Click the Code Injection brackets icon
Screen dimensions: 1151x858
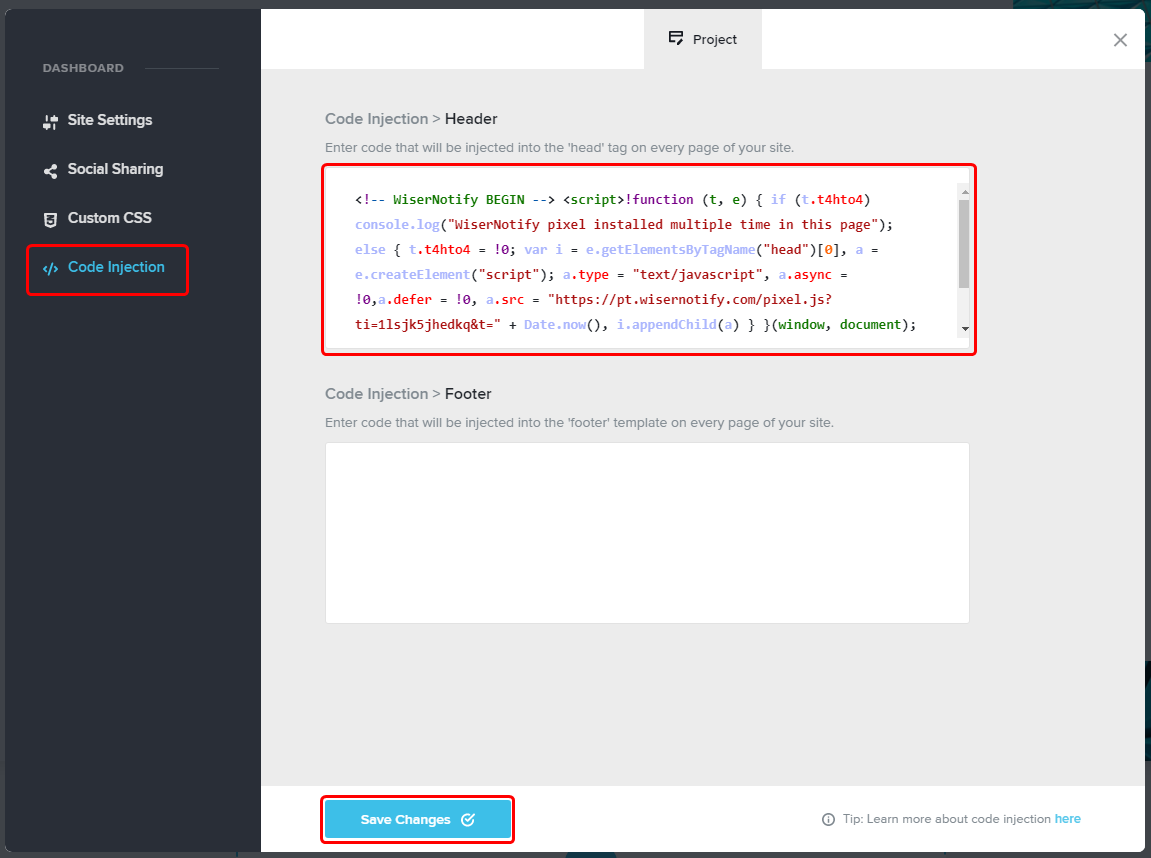(50, 268)
